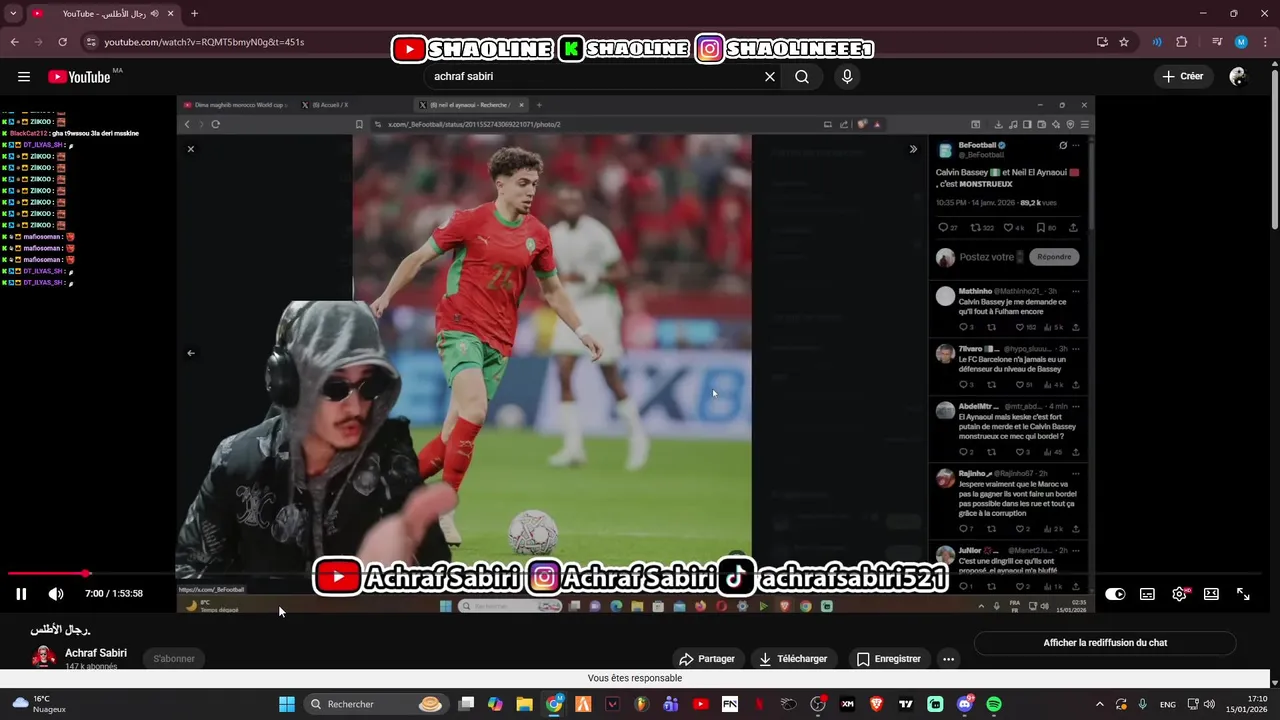Switch player to theater mode

point(1211,594)
